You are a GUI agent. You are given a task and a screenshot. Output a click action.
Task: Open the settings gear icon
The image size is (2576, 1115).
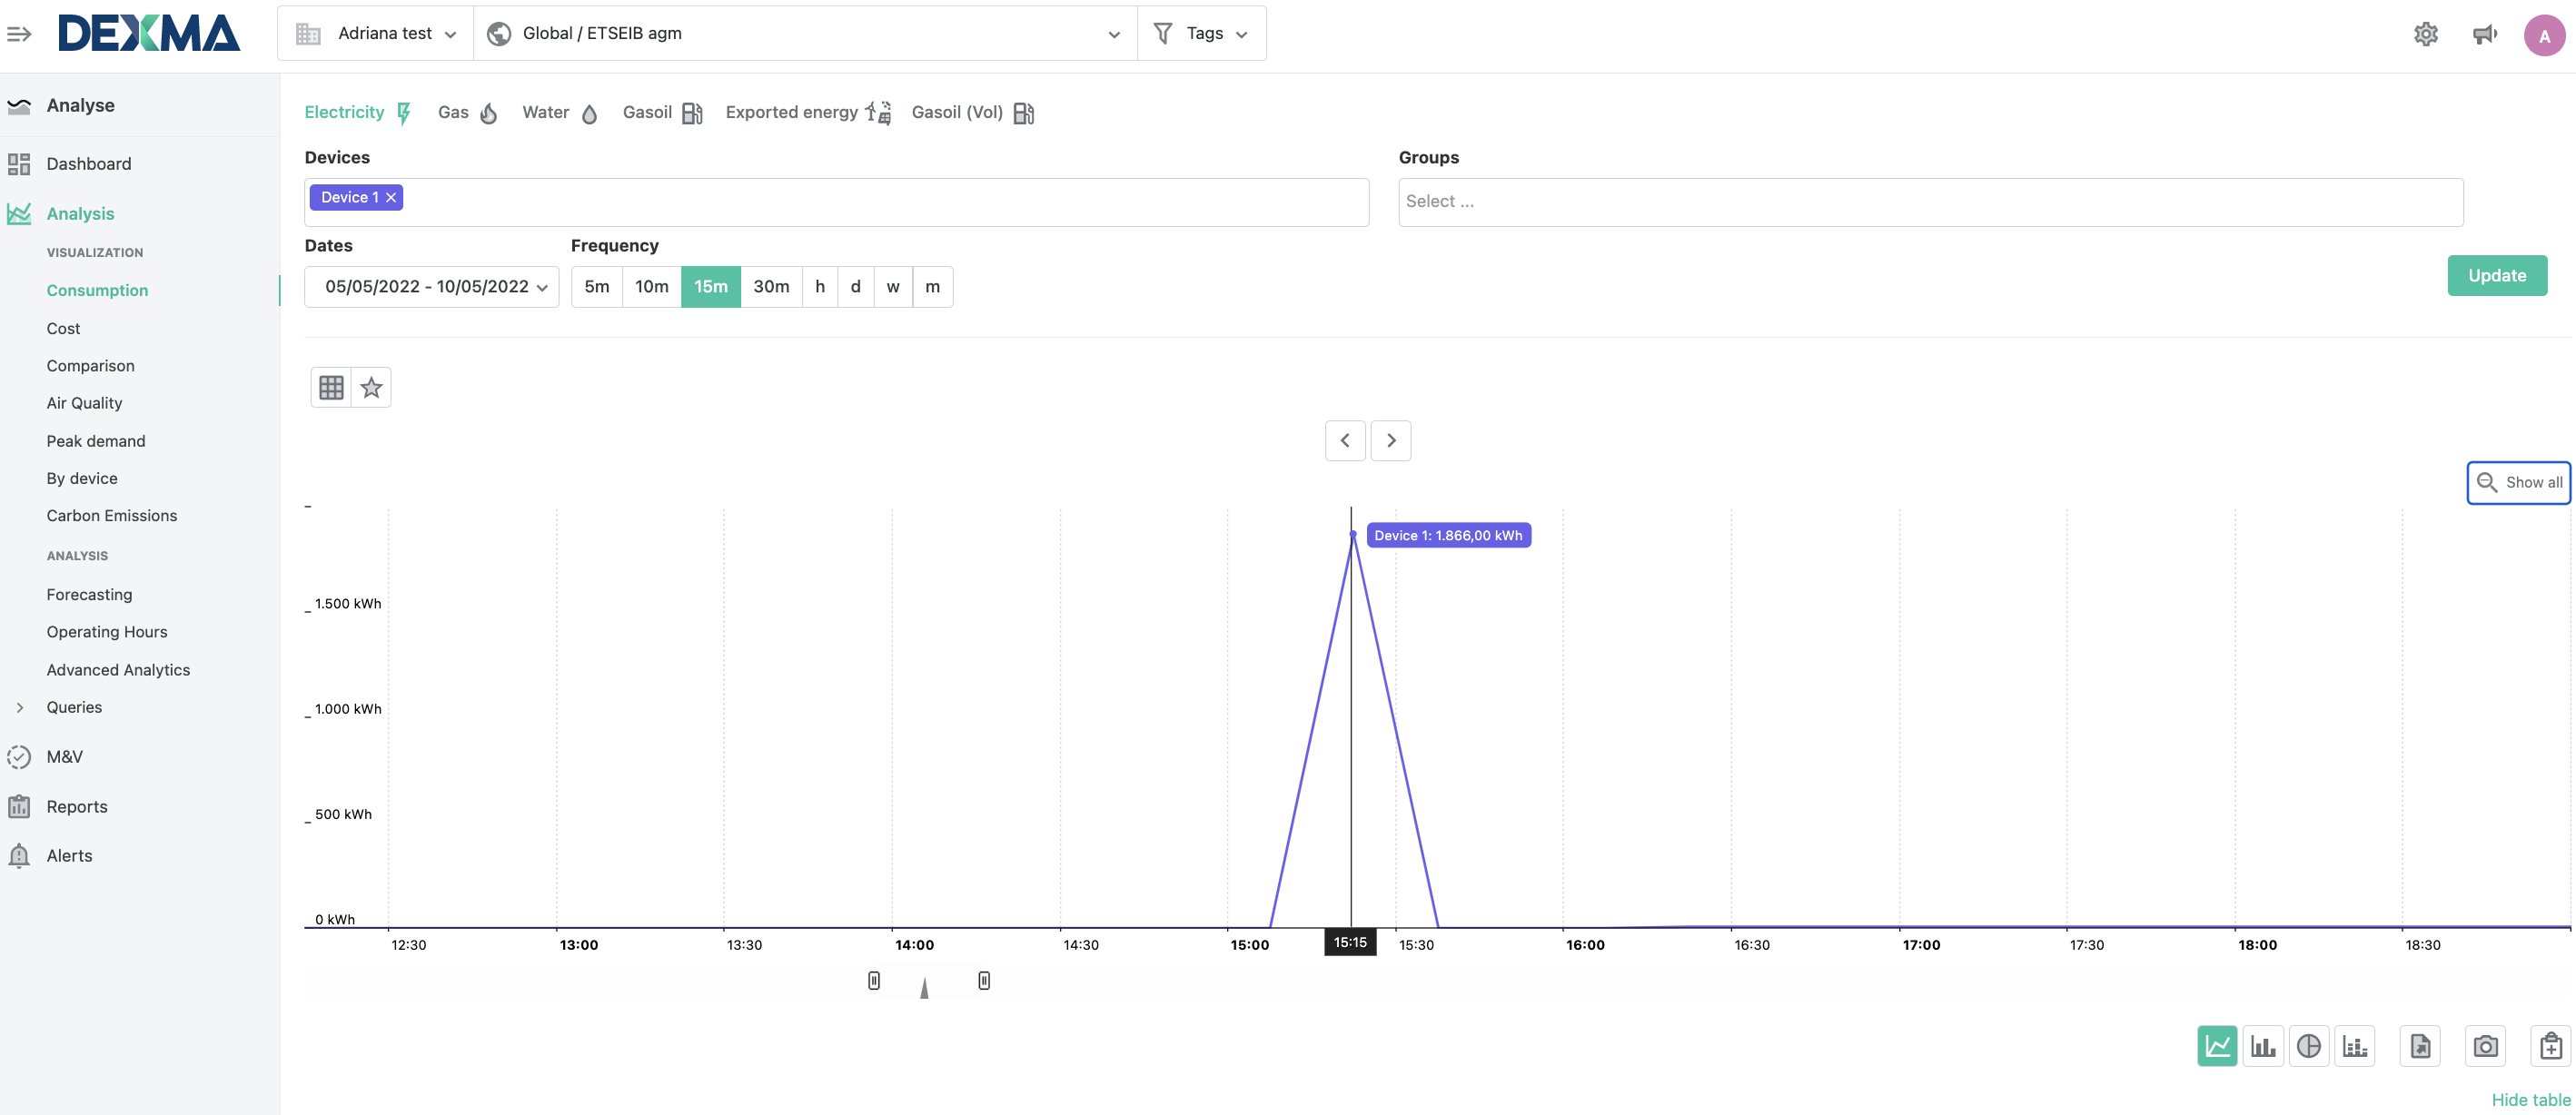pyautogui.click(x=2425, y=34)
